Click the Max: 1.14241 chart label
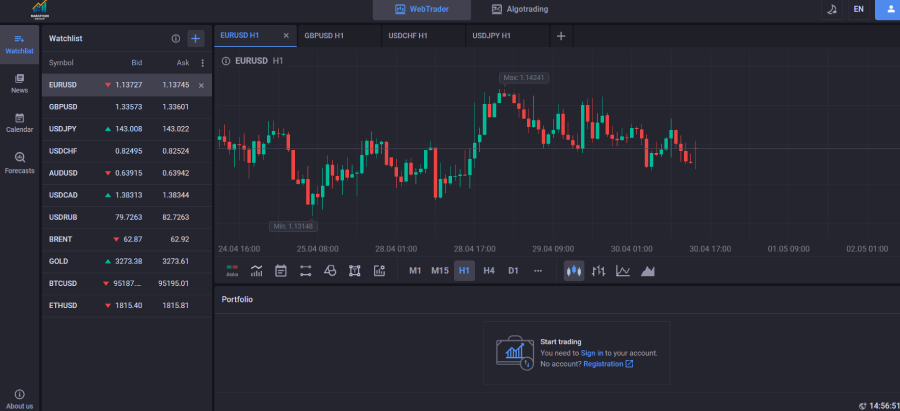This screenshot has width=900, height=411. pyautogui.click(x=523, y=77)
